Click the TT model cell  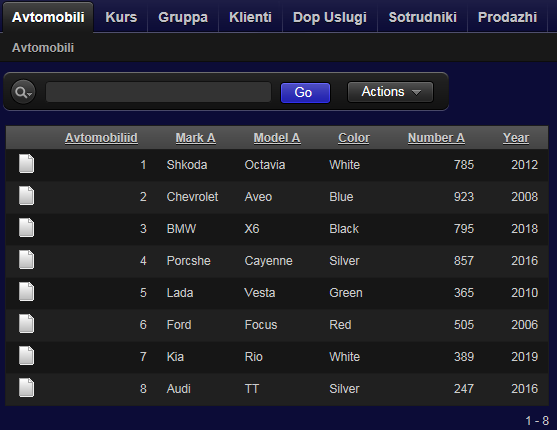click(252, 389)
